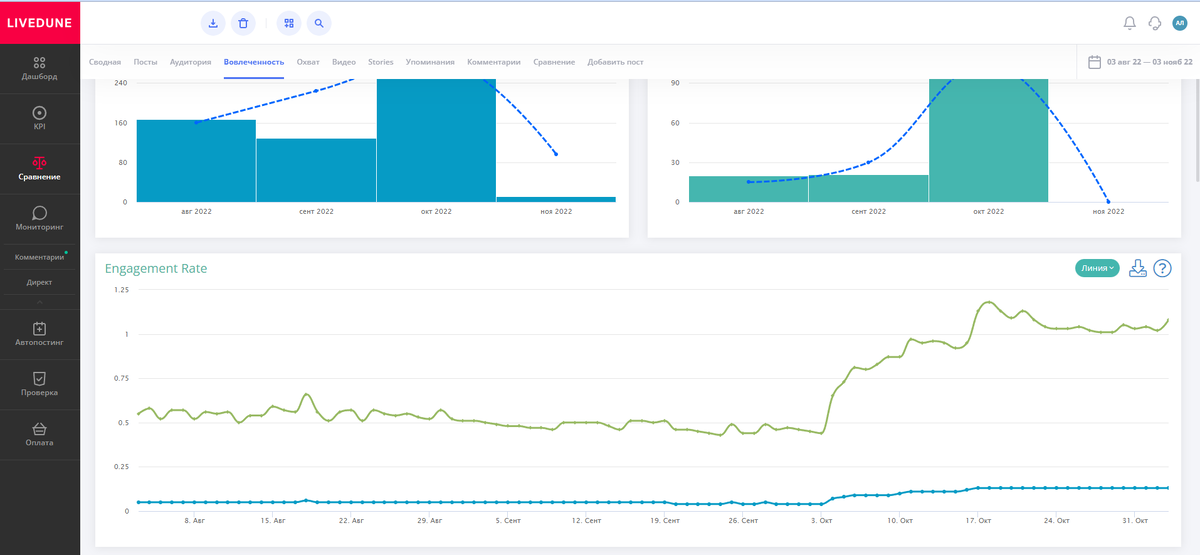Screen dimensions: 1200x555
Task: Click Добавить пост link
Action: tap(615, 62)
